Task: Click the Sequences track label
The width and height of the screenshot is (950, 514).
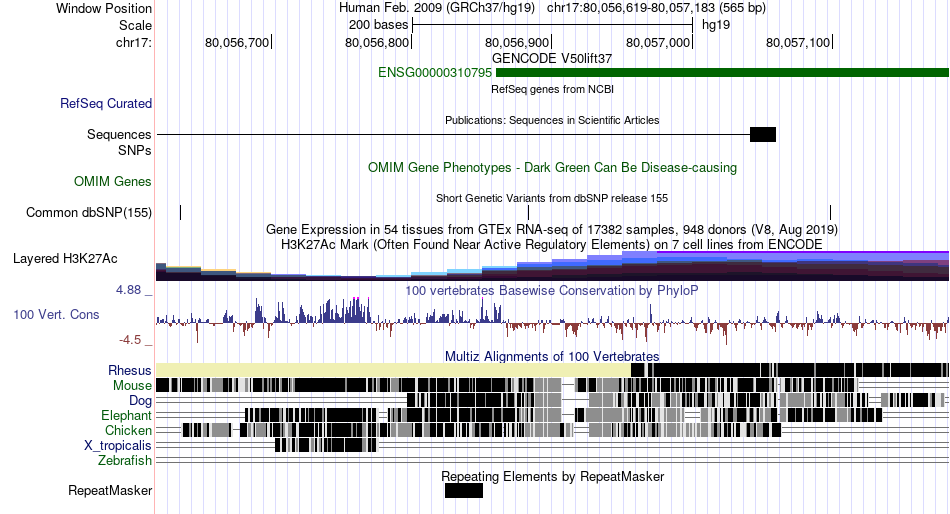Action: point(119,135)
